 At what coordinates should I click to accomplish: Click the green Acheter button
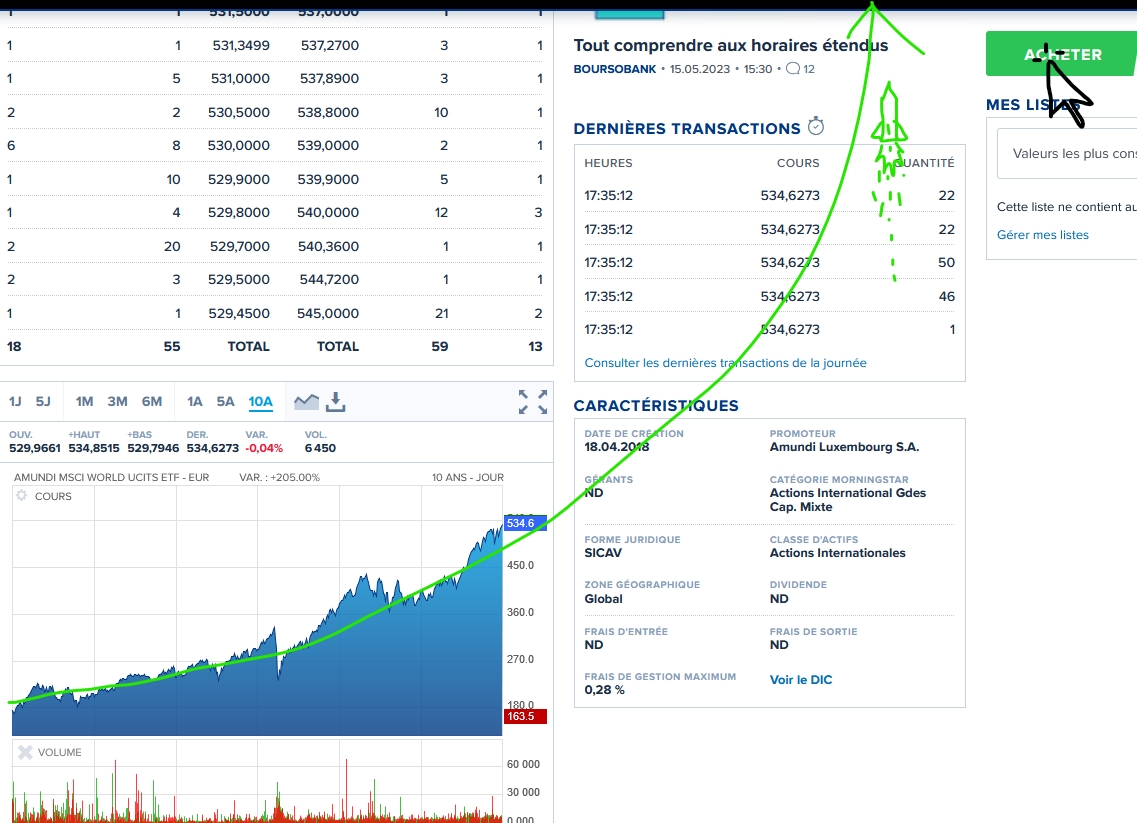[x=1061, y=54]
